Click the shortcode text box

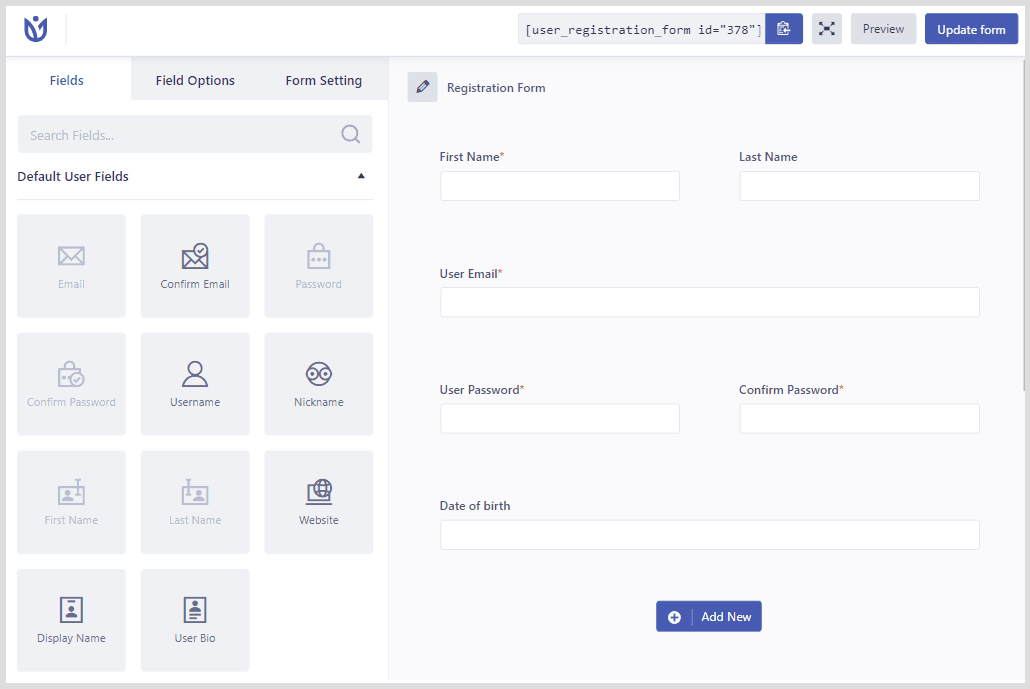click(x=642, y=29)
